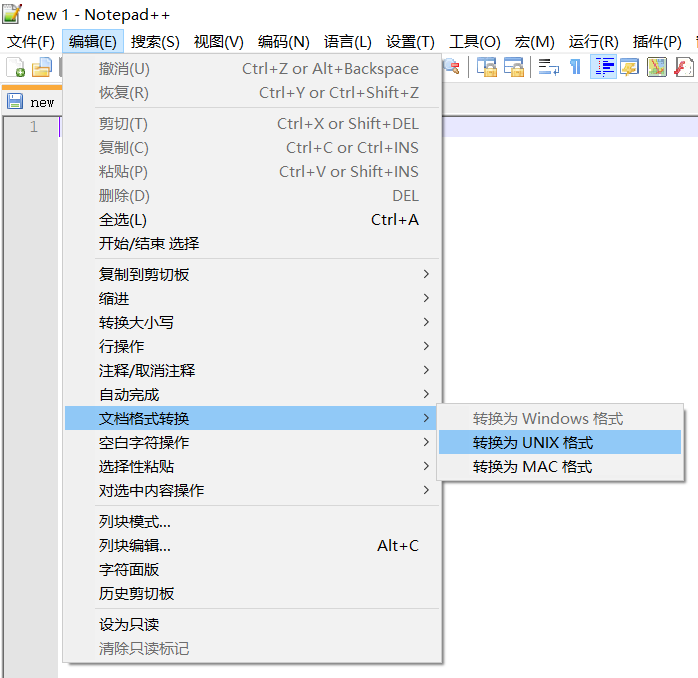Open the 插件(P) menu

click(x=657, y=42)
